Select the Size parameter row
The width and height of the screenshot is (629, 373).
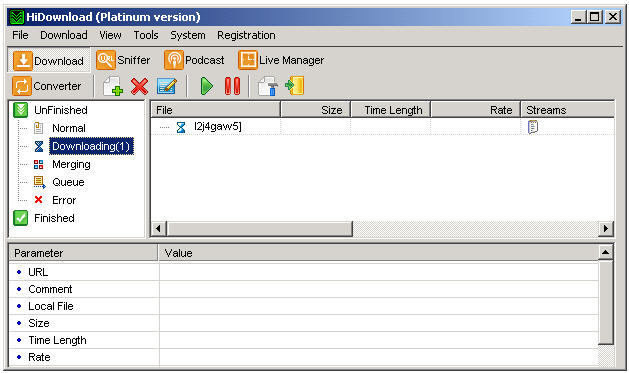pos(303,323)
